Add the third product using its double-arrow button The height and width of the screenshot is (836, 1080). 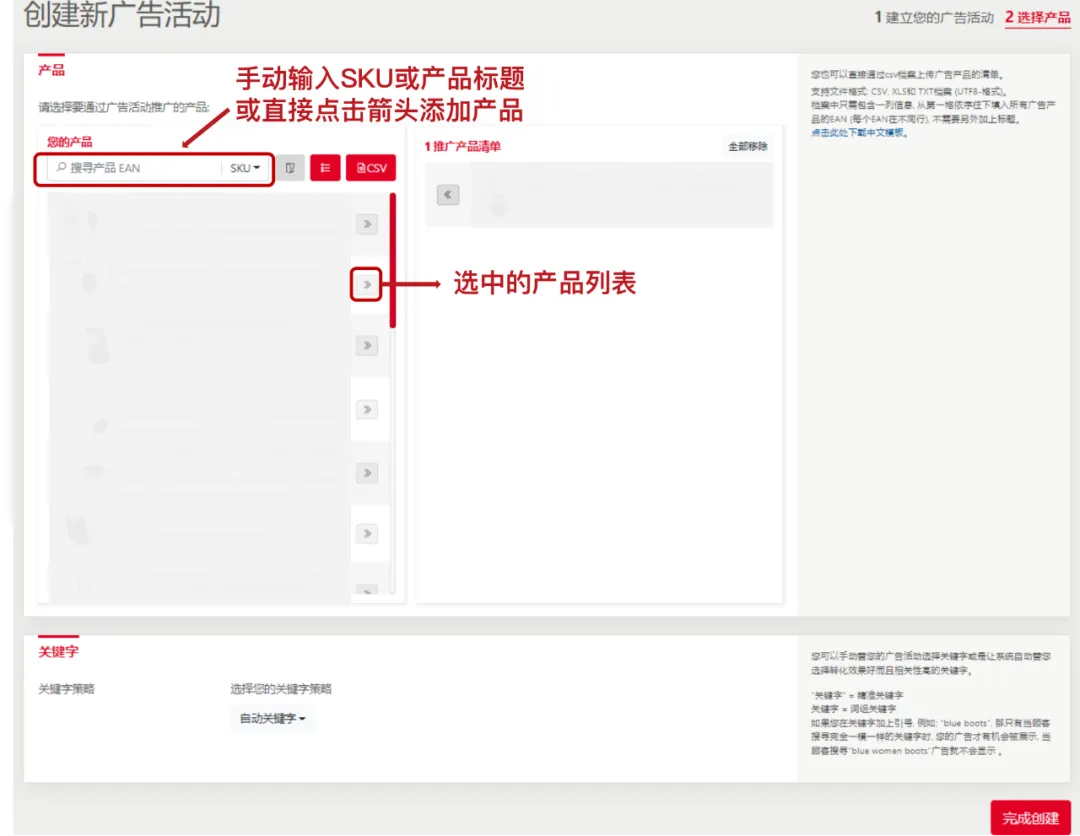click(x=367, y=345)
